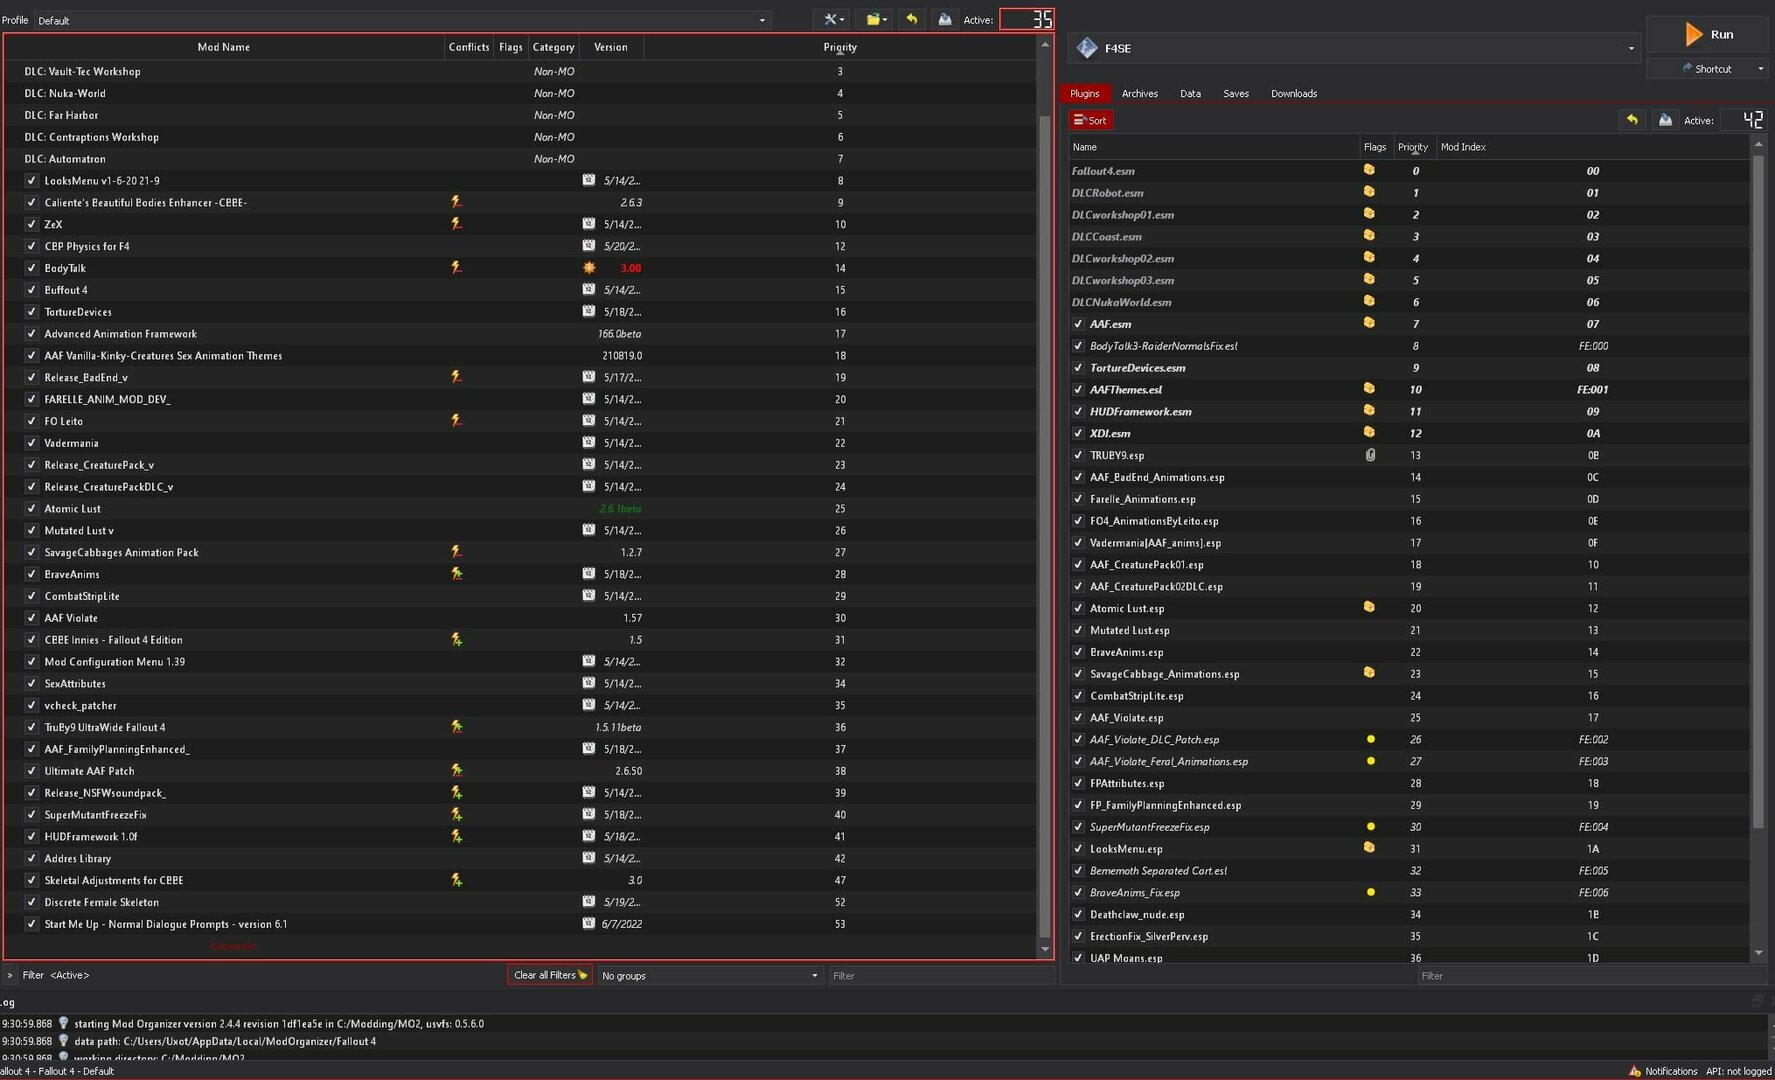Open the tools icon dropdown arrow

[842, 20]
